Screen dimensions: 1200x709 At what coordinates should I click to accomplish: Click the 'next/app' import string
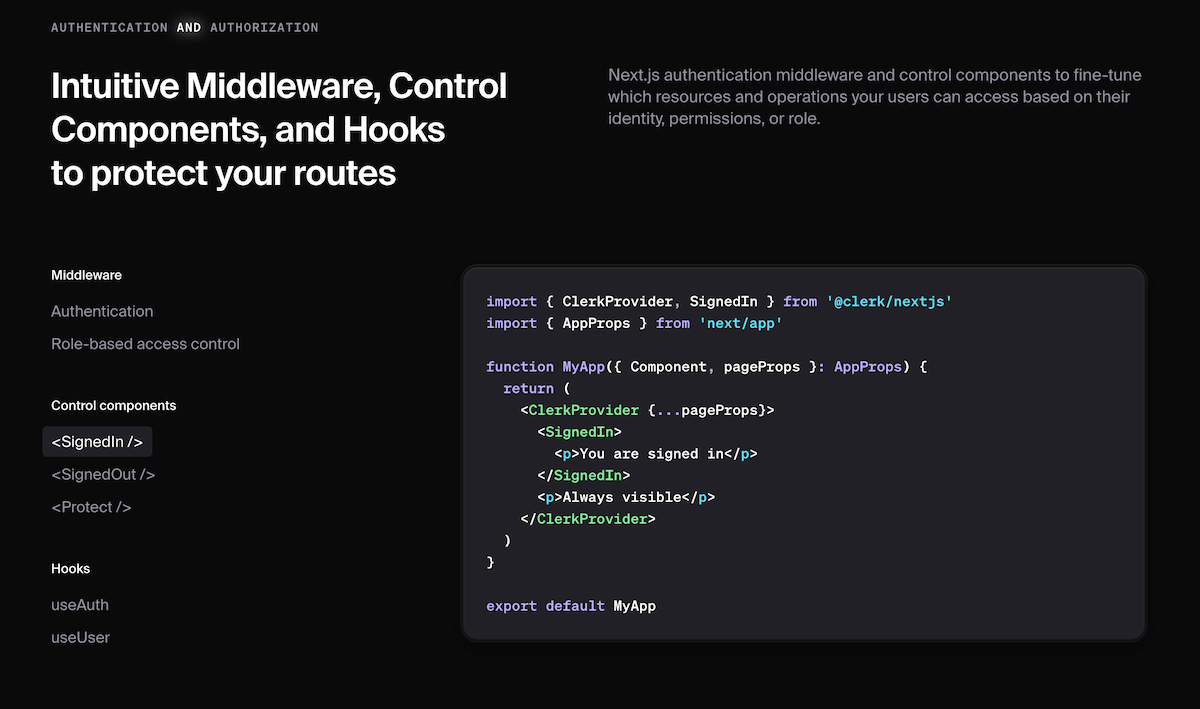point(740,323)
